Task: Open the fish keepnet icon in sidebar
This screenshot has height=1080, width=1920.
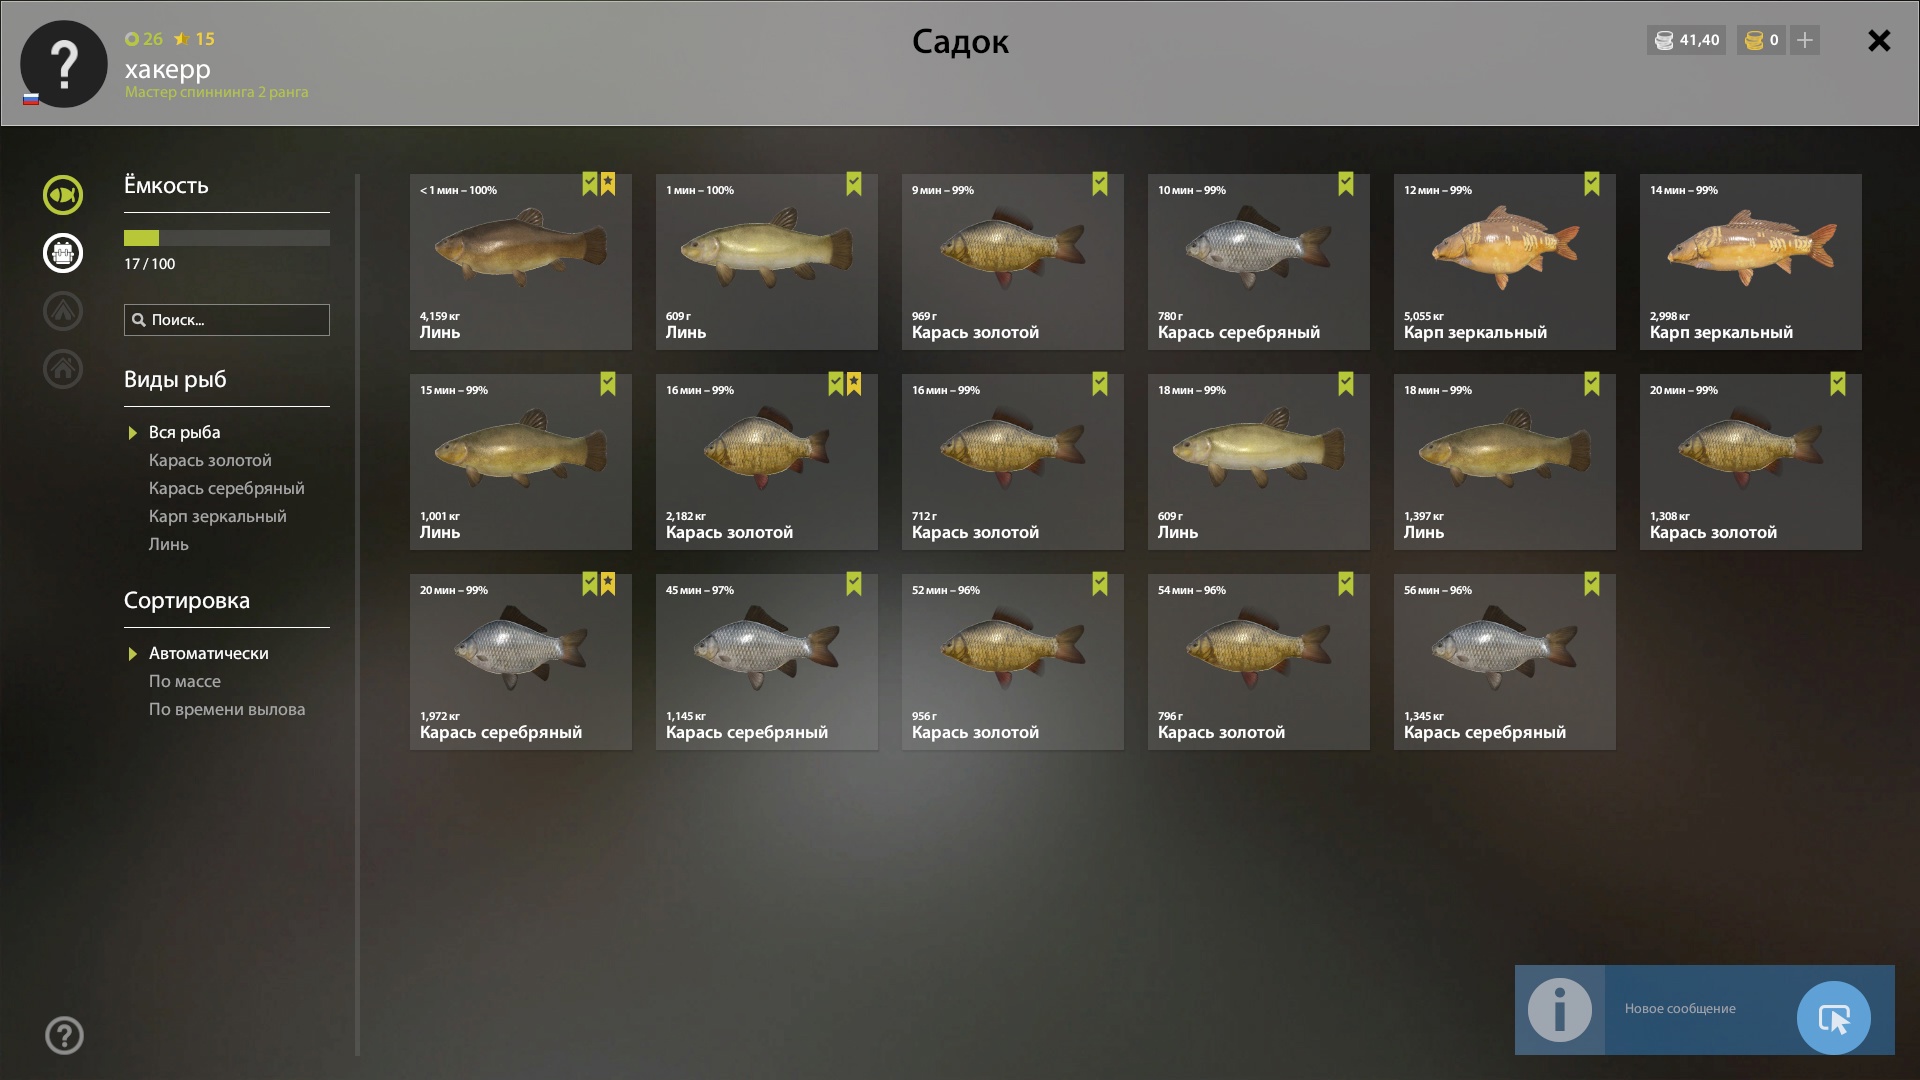Action: point(62,195)
